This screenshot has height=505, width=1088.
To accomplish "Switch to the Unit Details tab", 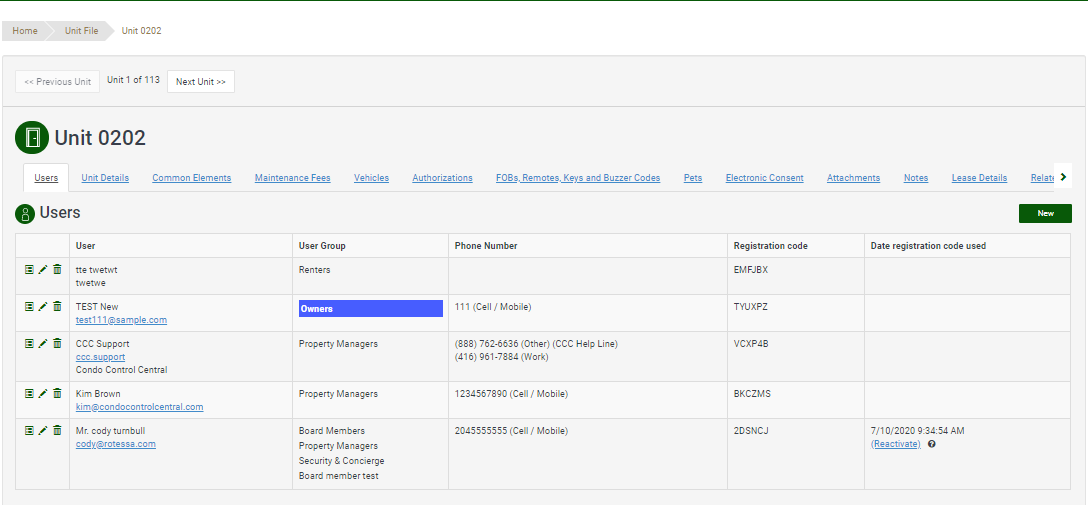I will coord(105,178).
